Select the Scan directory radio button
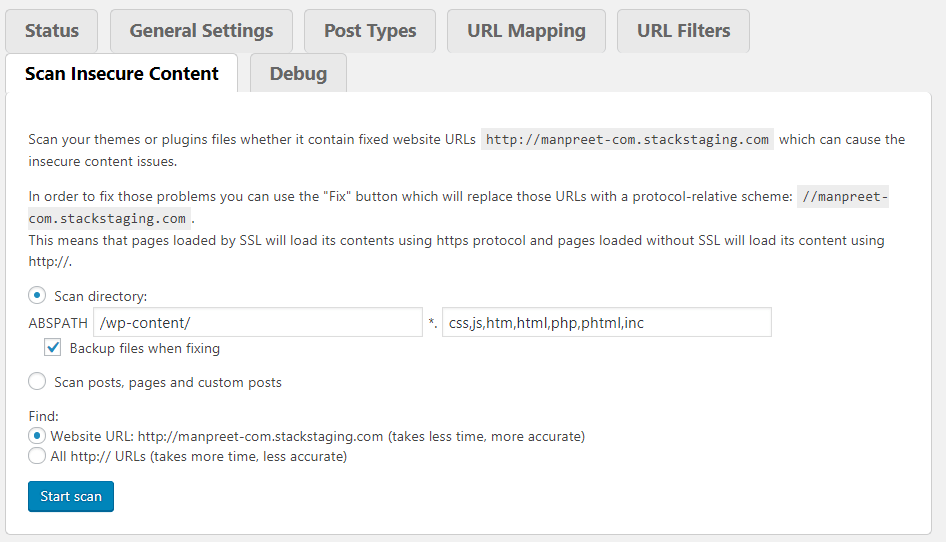 point(37,295)
